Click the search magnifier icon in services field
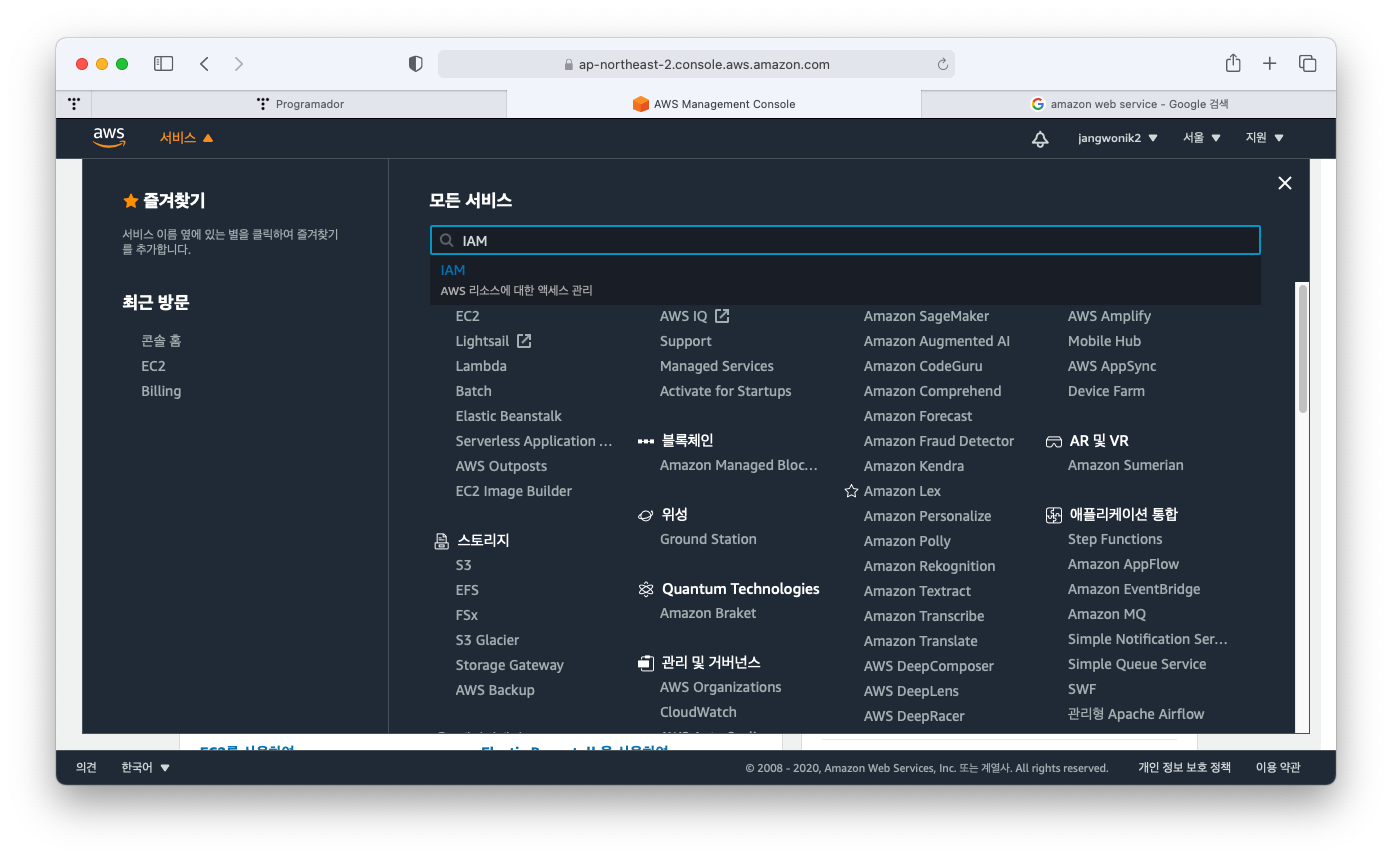 (x=447, y=240)
